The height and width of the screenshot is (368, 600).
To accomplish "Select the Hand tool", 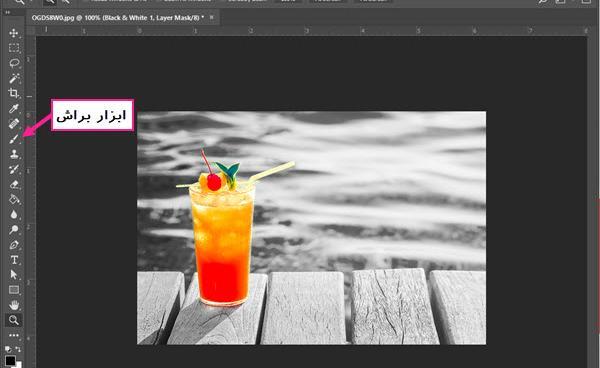I will point(14,305).
